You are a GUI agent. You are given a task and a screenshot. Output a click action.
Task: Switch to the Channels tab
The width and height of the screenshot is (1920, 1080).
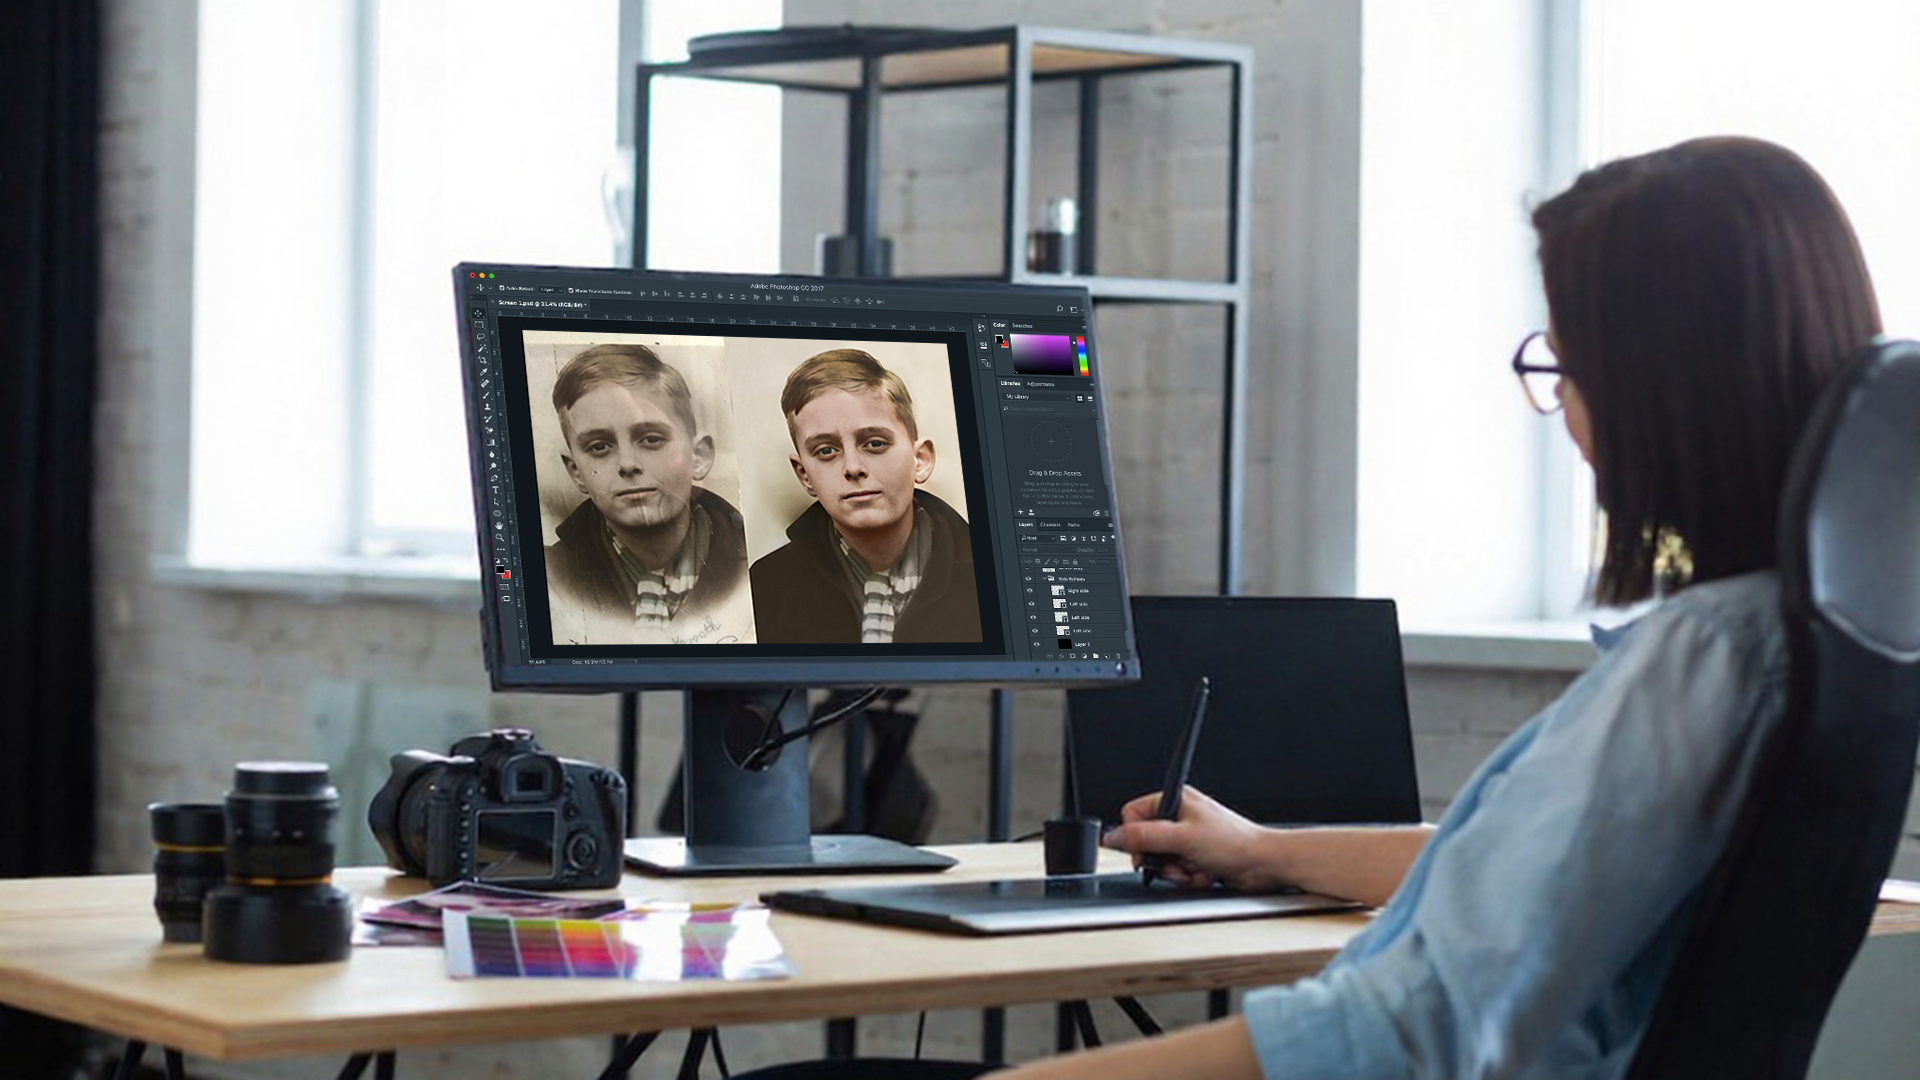click(x=1050, y=525)
